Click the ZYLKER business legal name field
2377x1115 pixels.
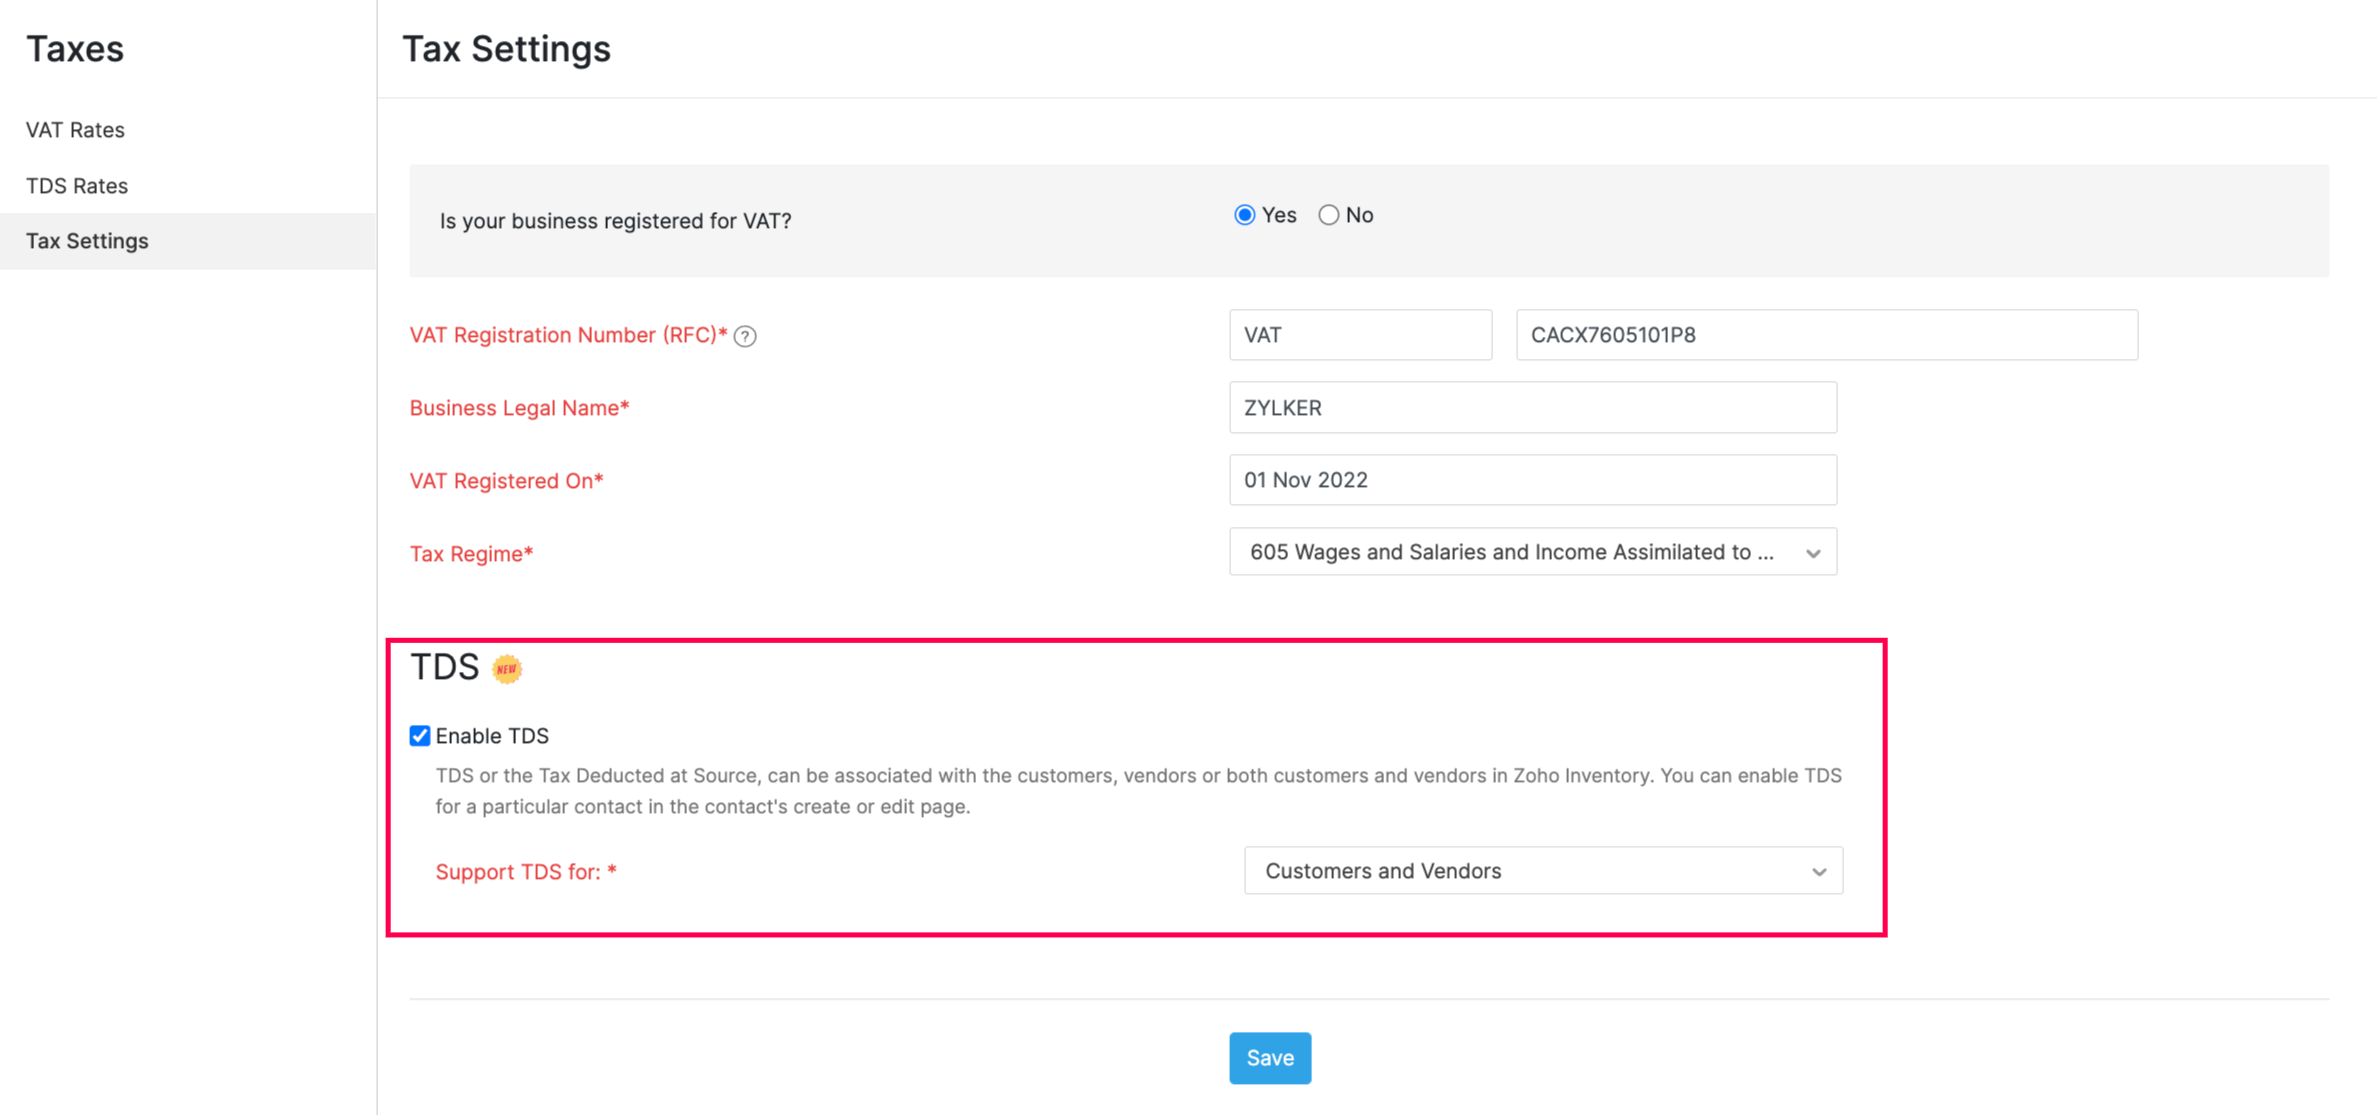(x=1530, y=408)
